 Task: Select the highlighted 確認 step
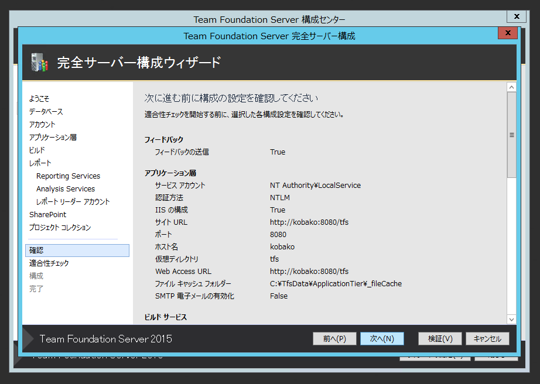click(x=77, y=250)
